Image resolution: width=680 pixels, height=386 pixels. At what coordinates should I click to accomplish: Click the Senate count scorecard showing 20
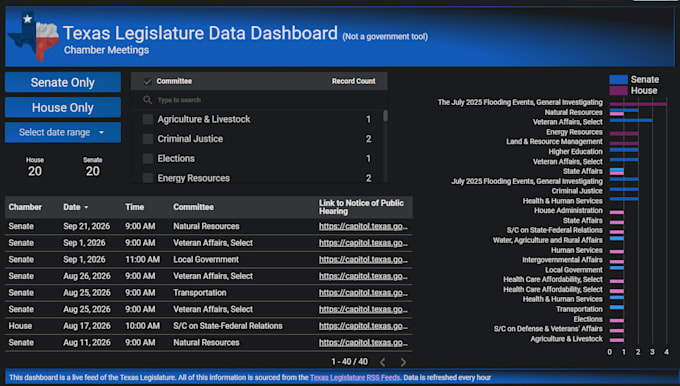point(92,167)
